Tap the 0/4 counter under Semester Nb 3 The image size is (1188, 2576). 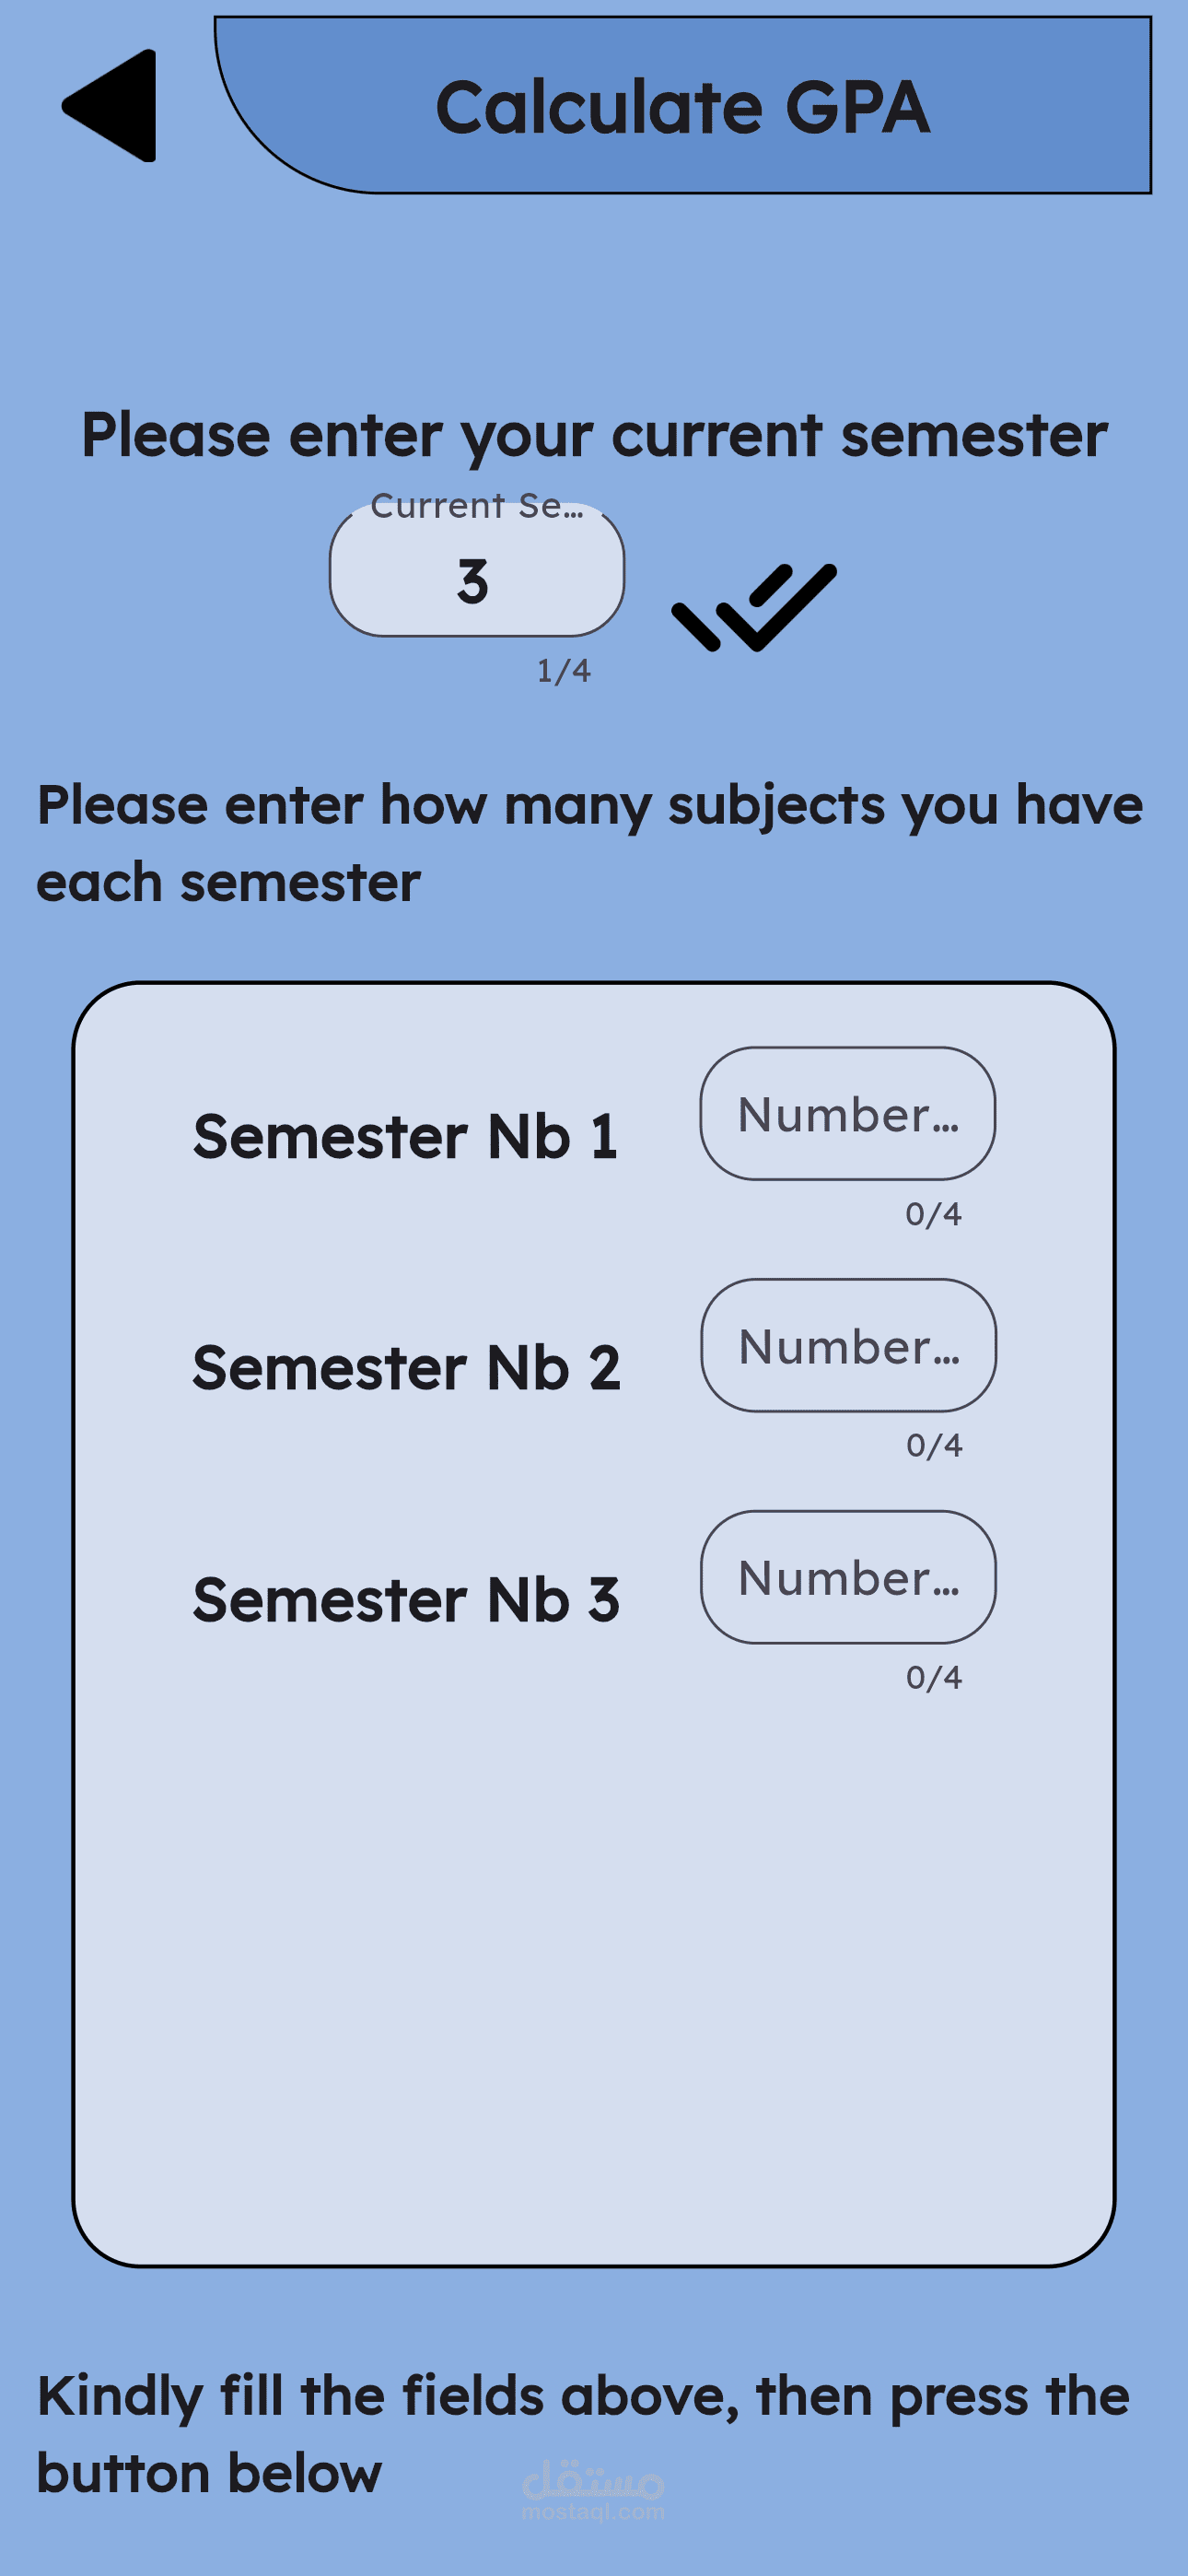click(934, 1677)
